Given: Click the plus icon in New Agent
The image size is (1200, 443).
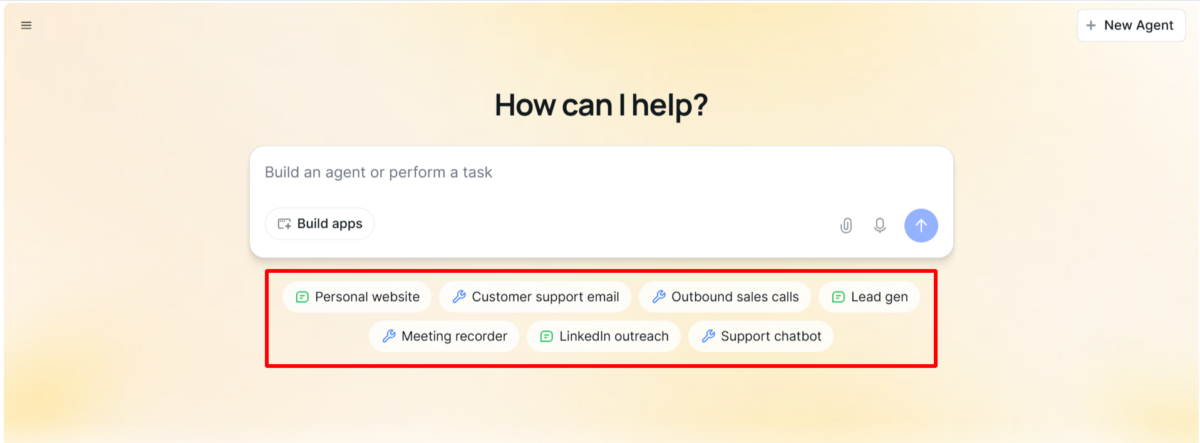Looking at the screenshot, I should [1091, 25].
